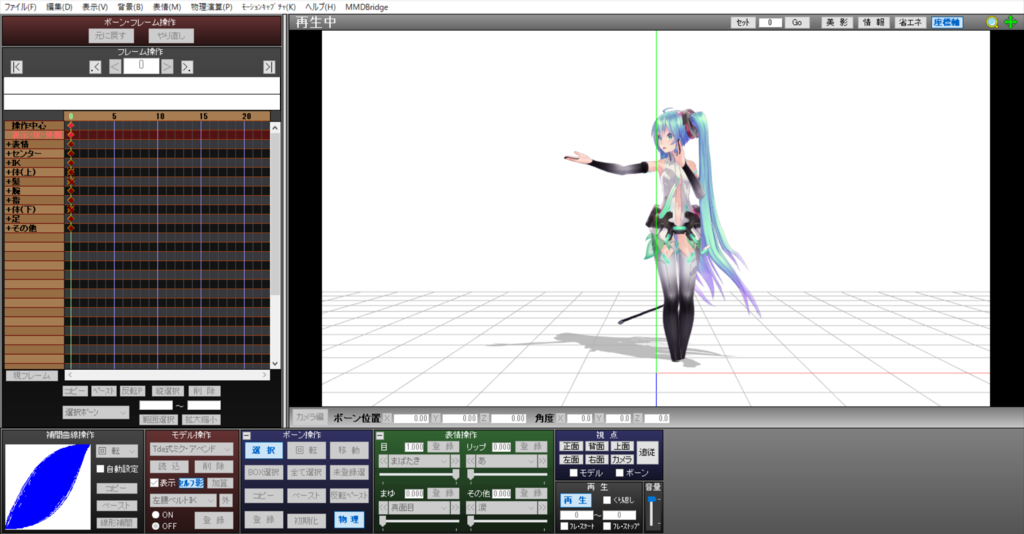This screenshot has width=1024, height=534.
Task: Open the 背景(B) menu
Action: (130, 7)
